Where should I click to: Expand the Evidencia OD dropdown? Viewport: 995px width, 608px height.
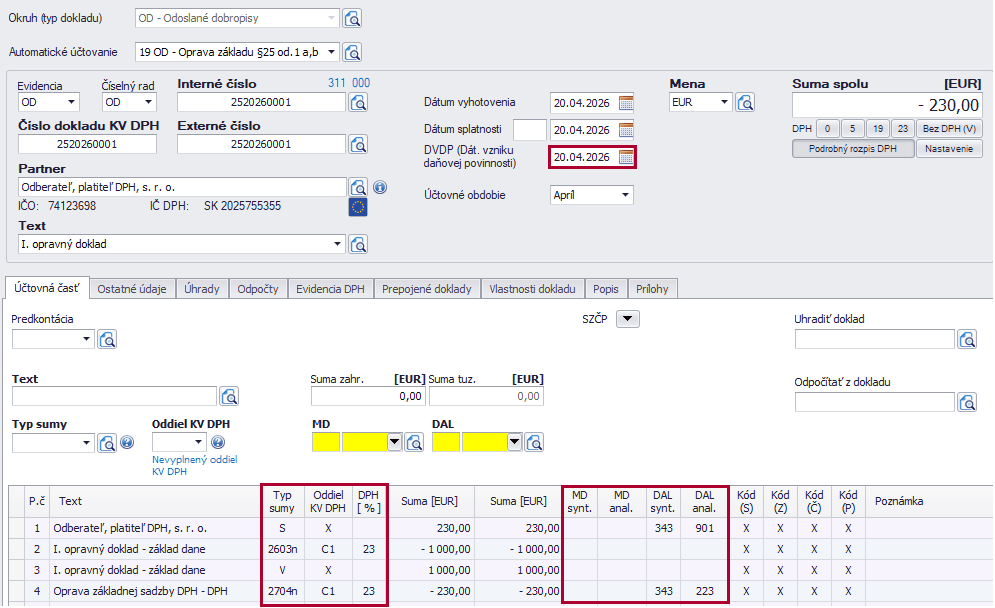point(72,102)
